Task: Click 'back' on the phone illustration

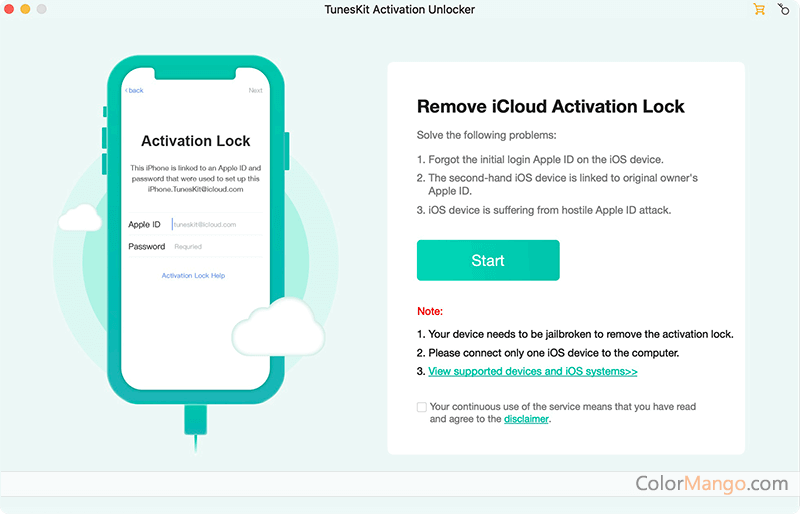Action: (x=134, y=90)
